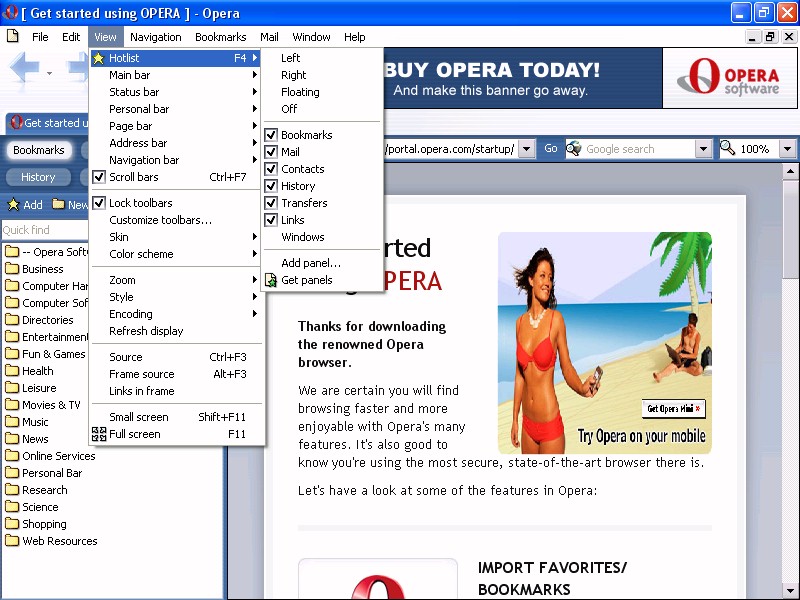Uncheck the Links panel checkbox
Screen dimensions: 800x600
(271, 220)
